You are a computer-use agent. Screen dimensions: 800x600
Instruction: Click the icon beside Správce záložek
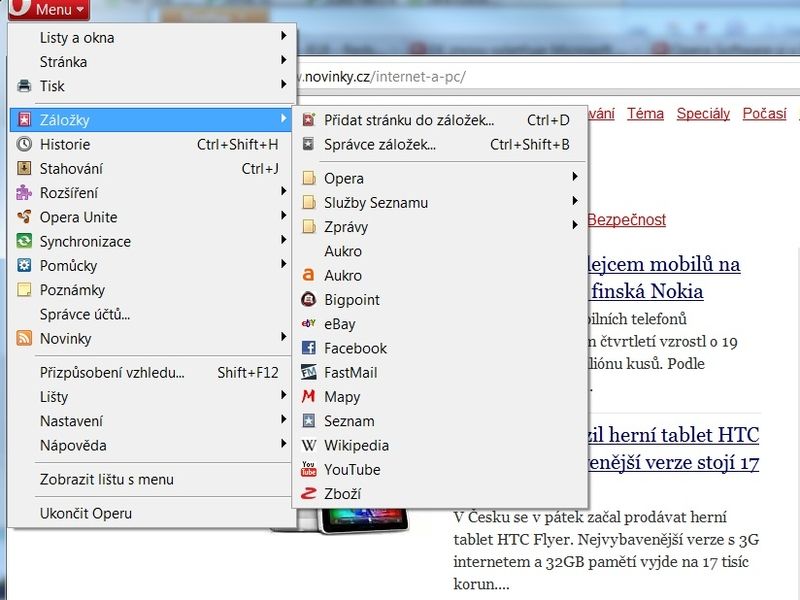coord(308,144)
